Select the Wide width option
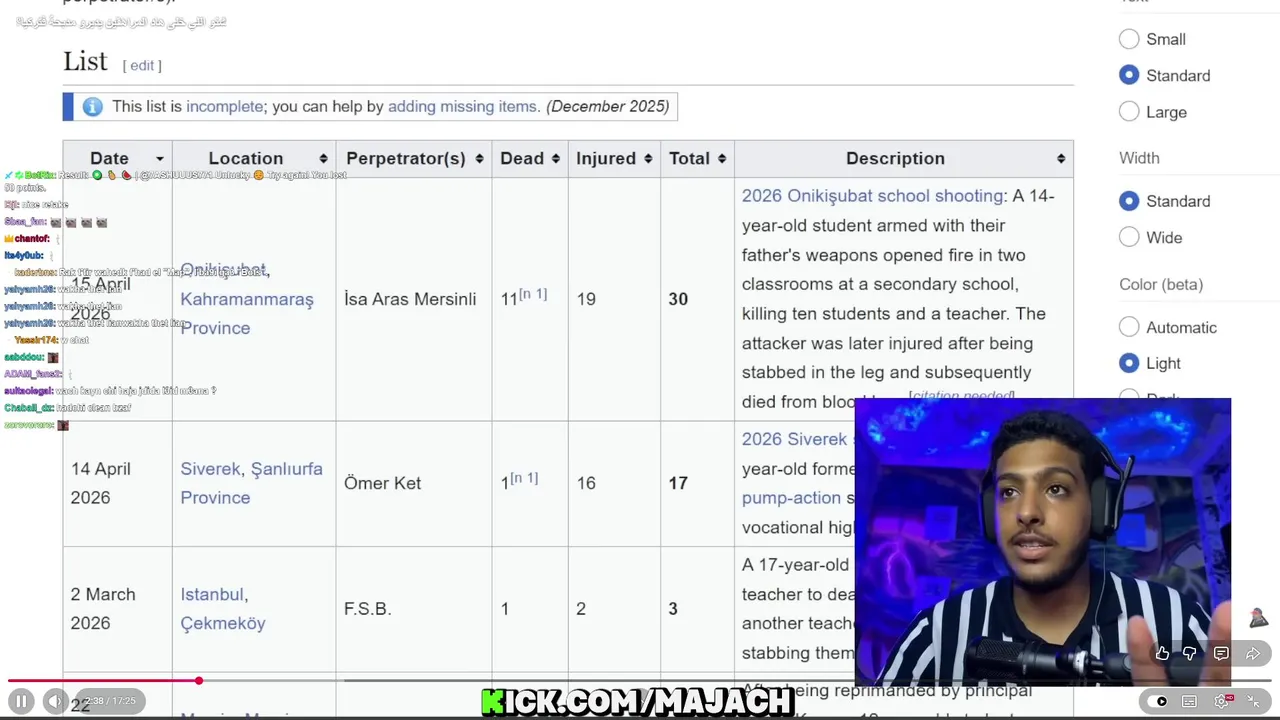The image size is (1280, 720). (1129, 237)
